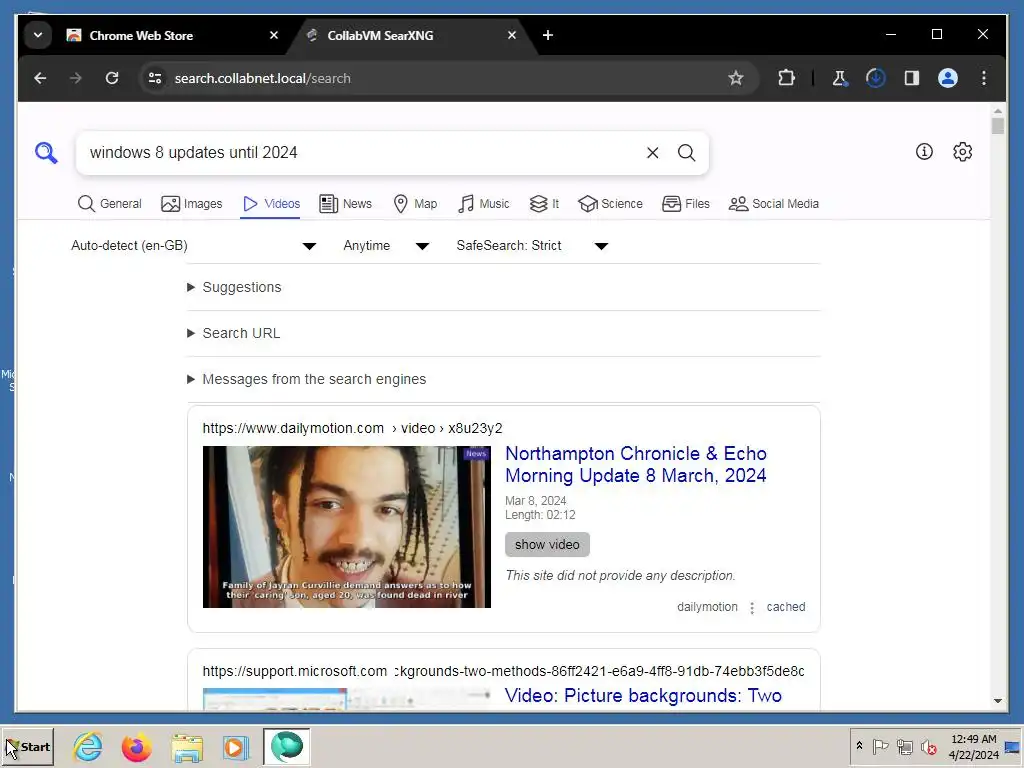Open SearXNG preferences gear icon
The height and width of the screenshot is (768, 1024).
(x=962, y=152)
